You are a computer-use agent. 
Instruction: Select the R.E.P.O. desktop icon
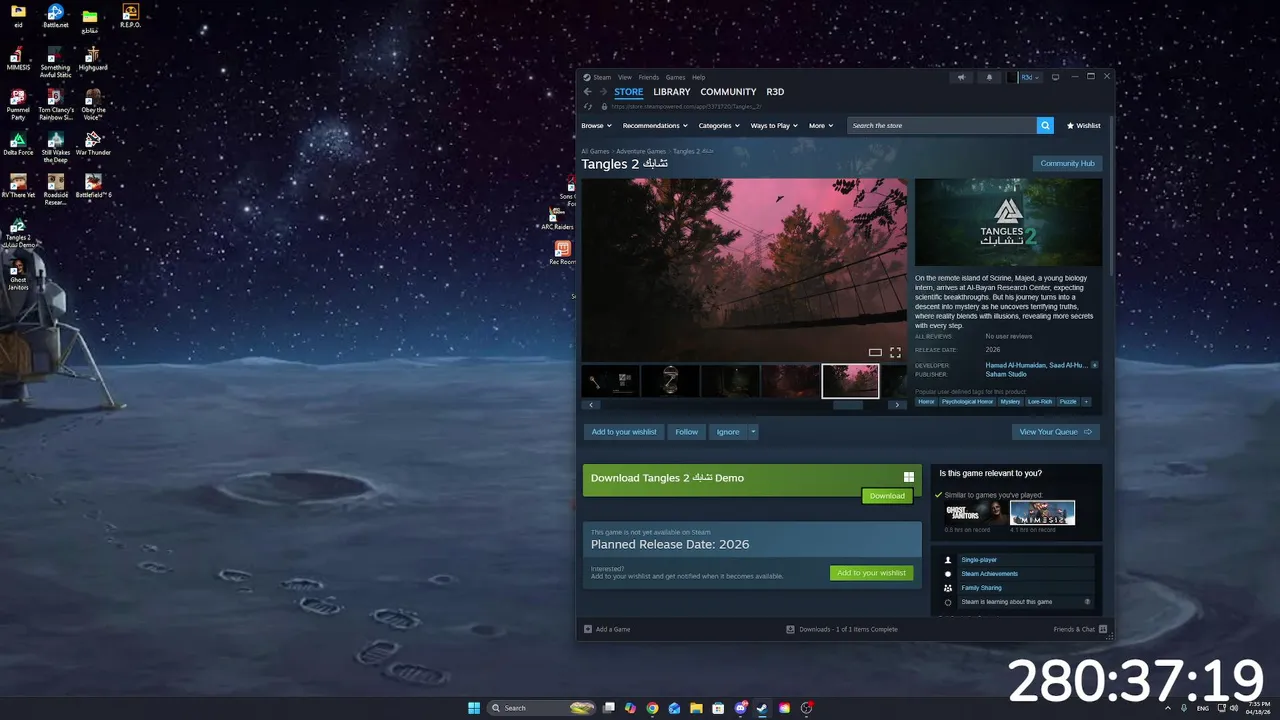pos(130,17)
